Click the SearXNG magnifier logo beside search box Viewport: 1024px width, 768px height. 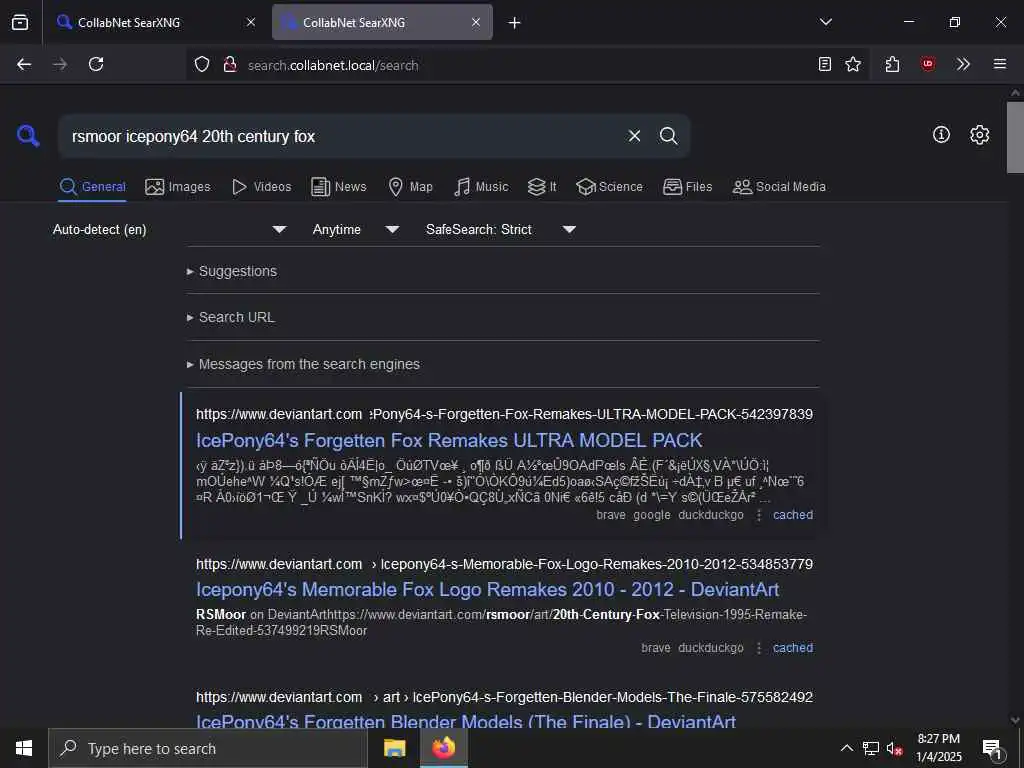pyautogui.click(x=28, y=136)
